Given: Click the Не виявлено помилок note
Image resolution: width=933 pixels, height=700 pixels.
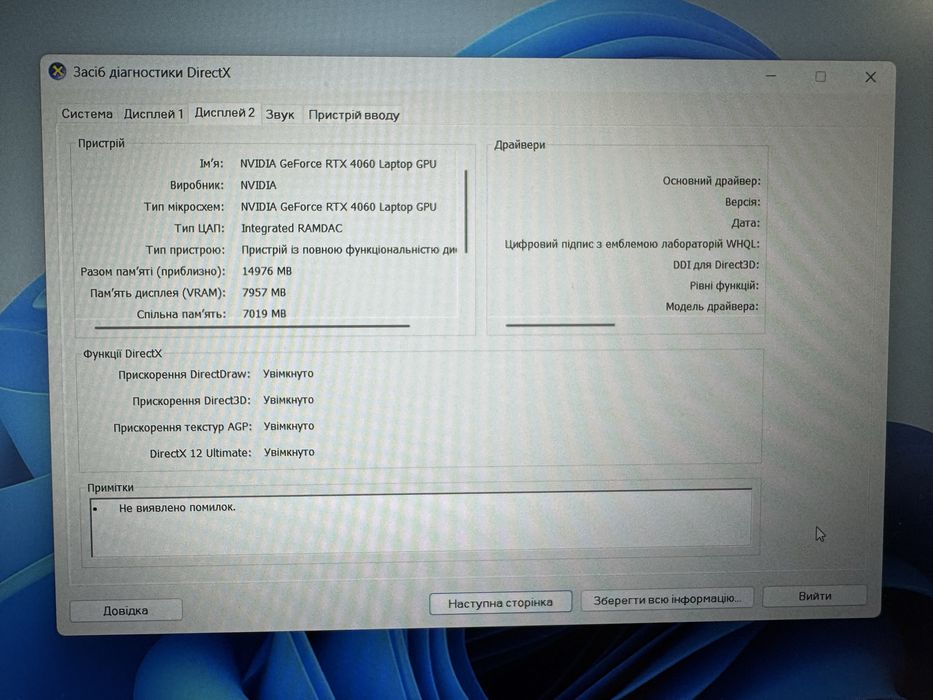Looking at the screenshot, I should click(177, 507).
